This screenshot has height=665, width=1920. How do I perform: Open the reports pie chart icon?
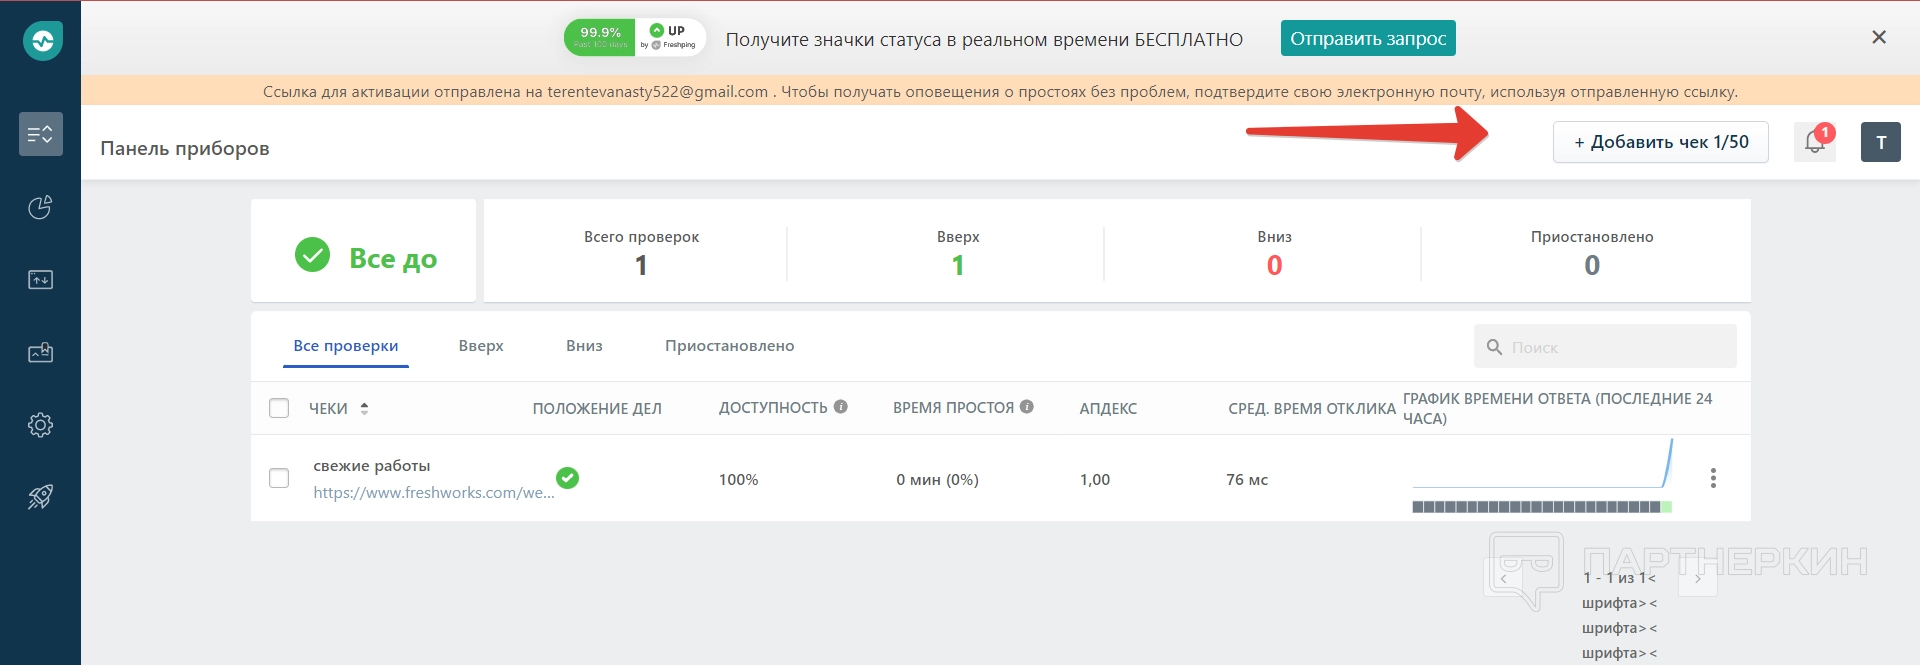click(x=41, y=207)
